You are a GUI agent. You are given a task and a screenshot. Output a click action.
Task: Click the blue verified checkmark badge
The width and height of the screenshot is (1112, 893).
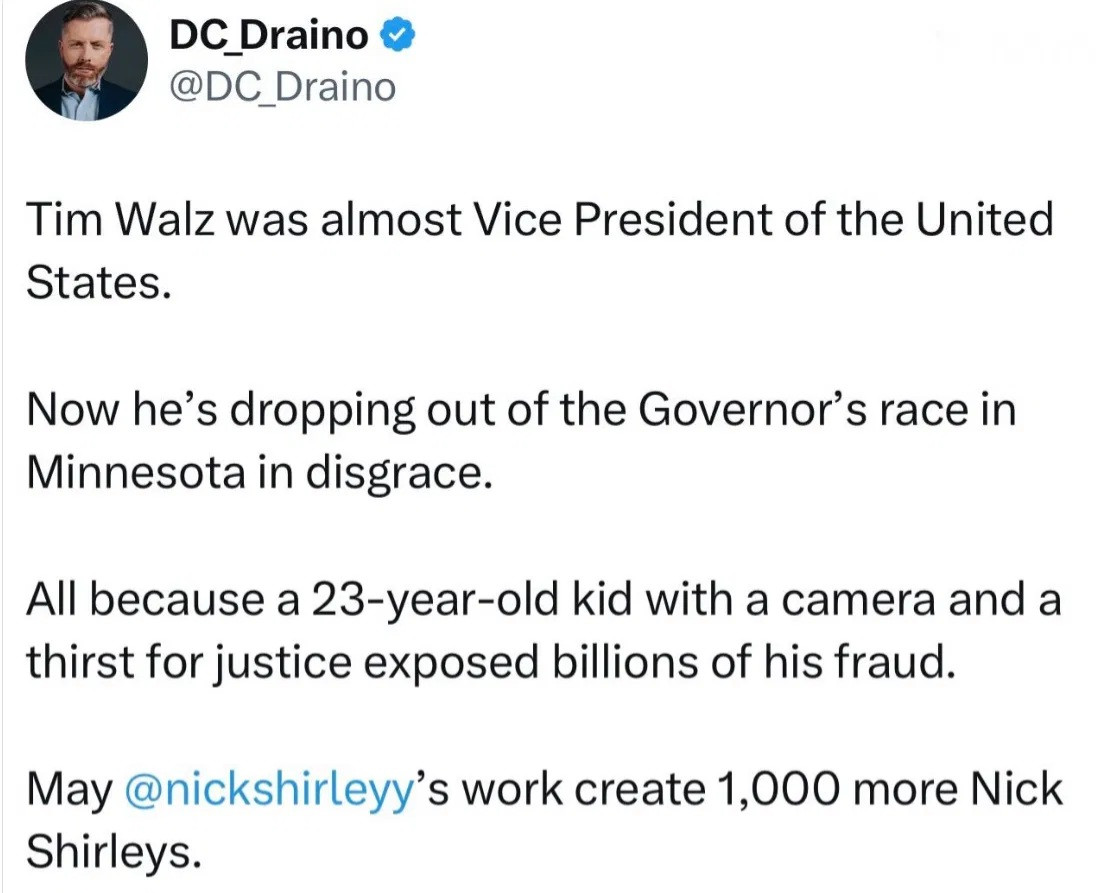397,37
